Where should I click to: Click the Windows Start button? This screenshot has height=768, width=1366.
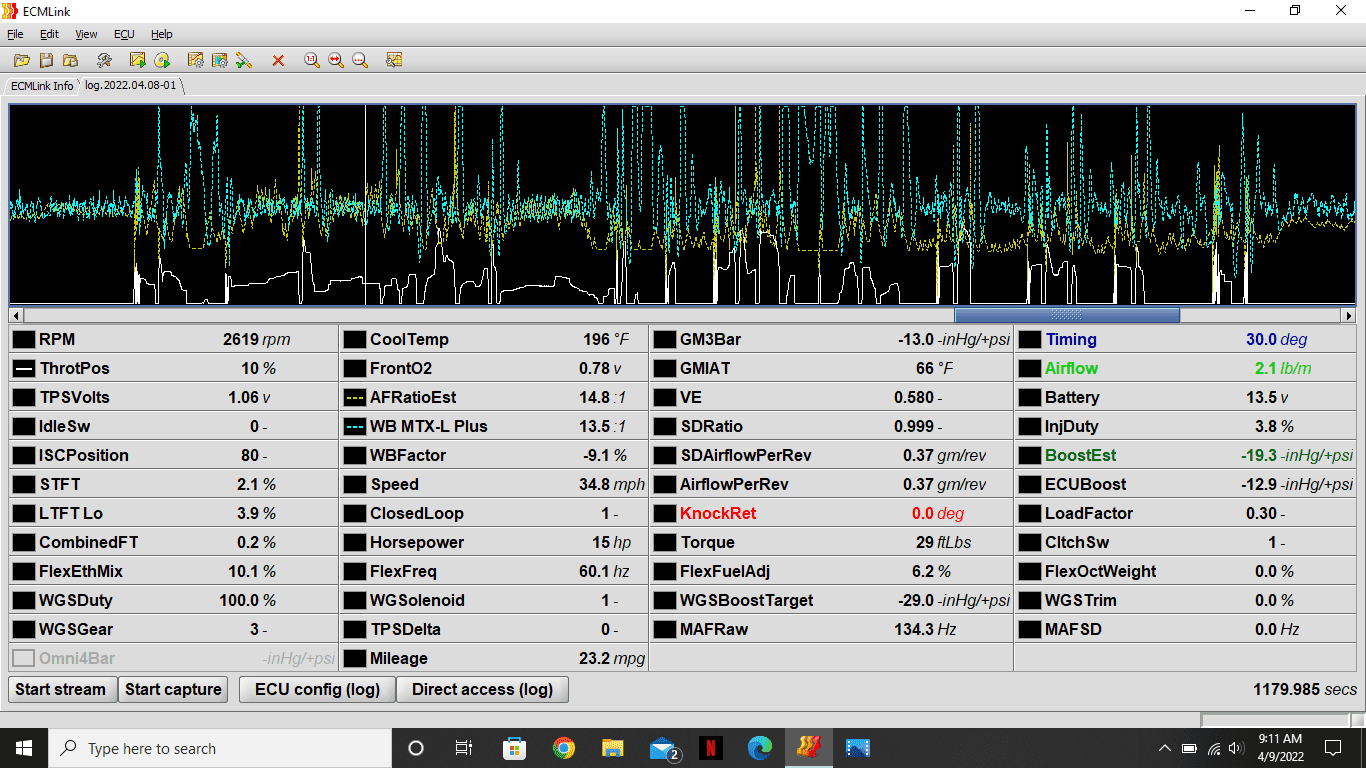[x=24, y=748]
